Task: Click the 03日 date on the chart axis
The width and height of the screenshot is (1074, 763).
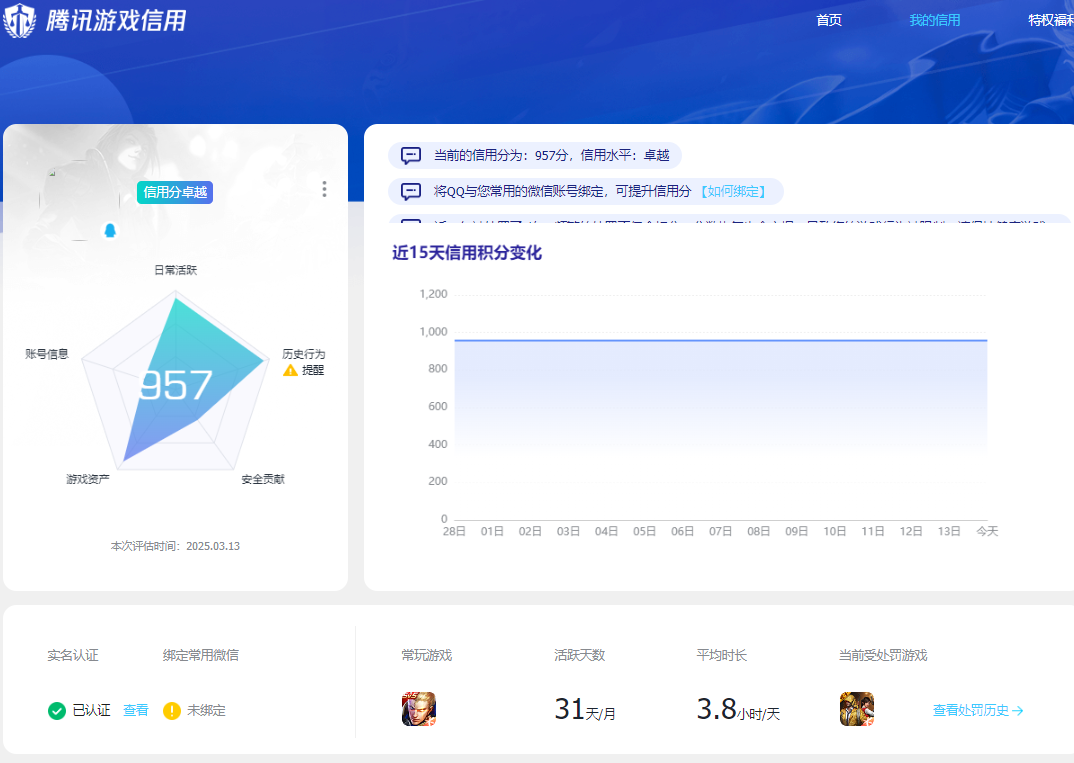Action: click(x=568, y=531)
